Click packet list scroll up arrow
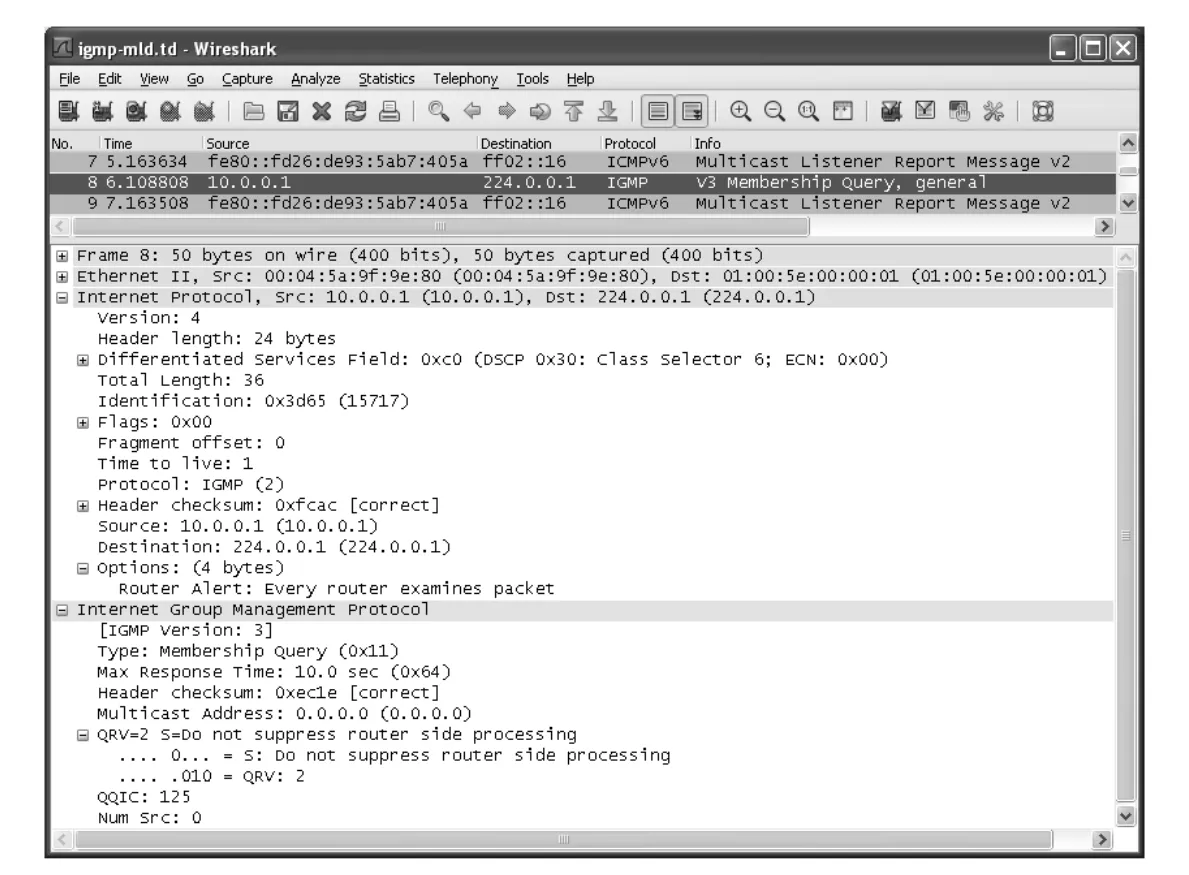This screenshot has width=1189, height=875. [1128, 143]
